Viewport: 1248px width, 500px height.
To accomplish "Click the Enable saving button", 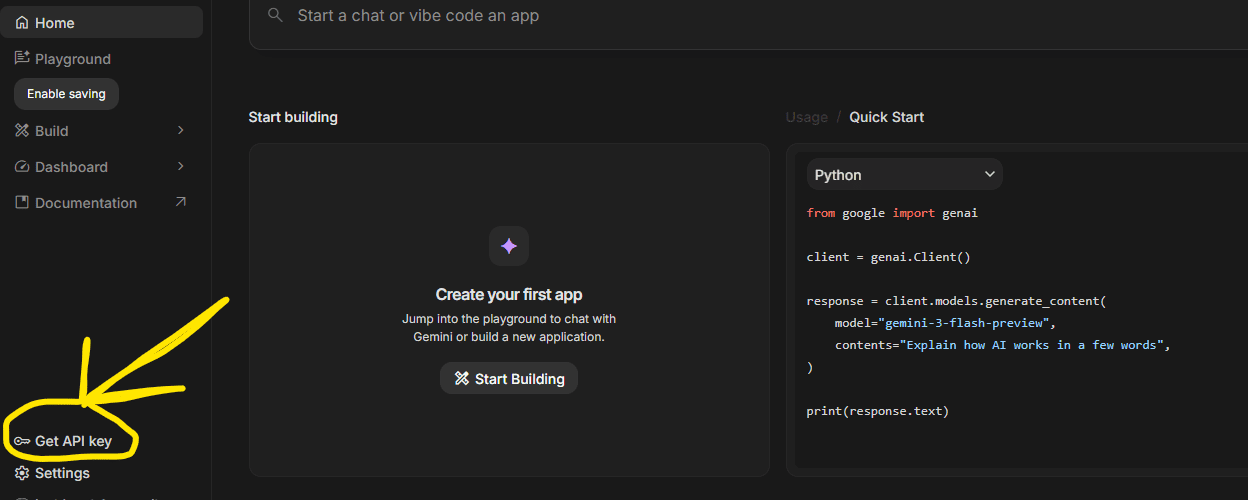I will (66, 94).
